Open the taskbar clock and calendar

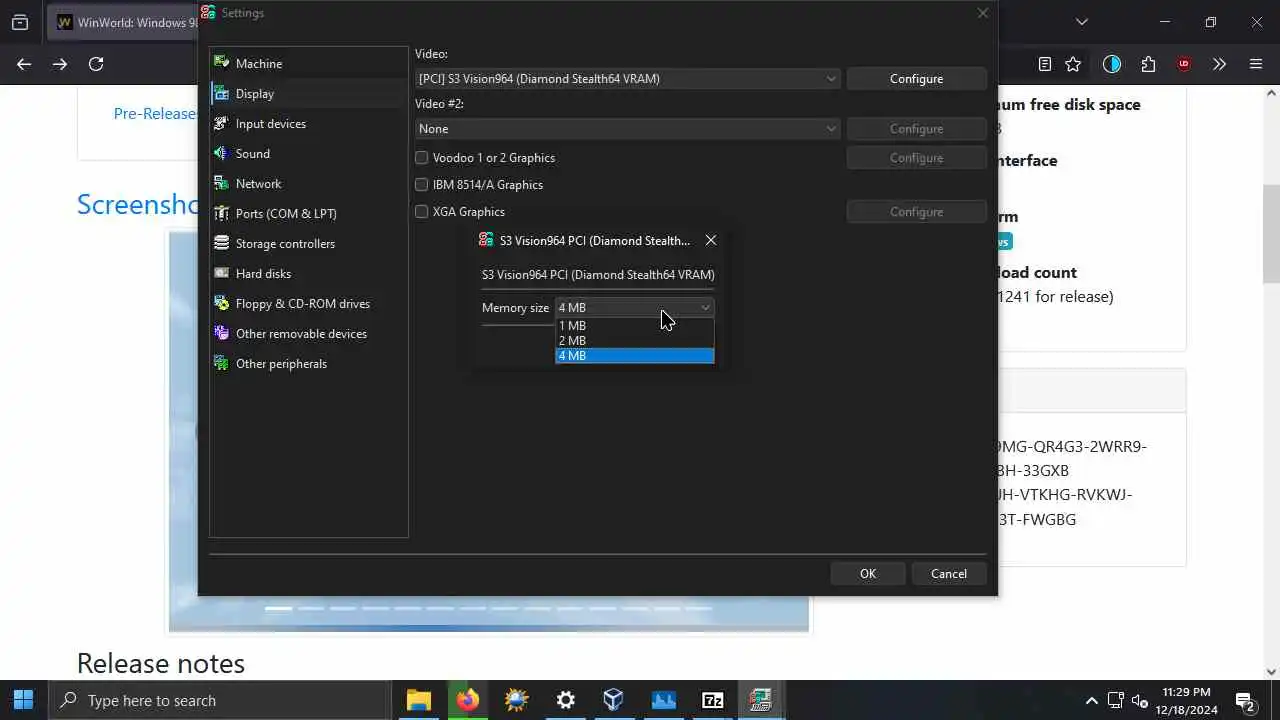tap(1187, 700)
